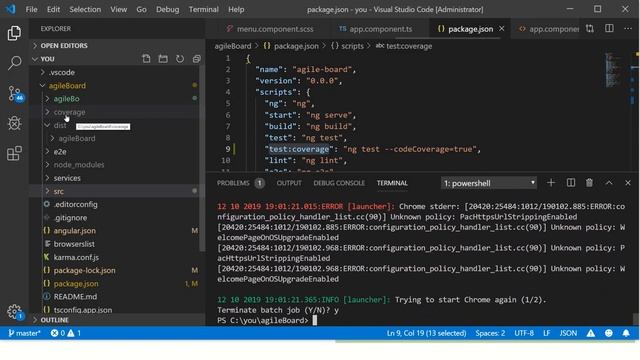Open changes compare icon in editor toolbar
Image resolution: width=640 pixels, height=360 pixels.
coord(590,29)
